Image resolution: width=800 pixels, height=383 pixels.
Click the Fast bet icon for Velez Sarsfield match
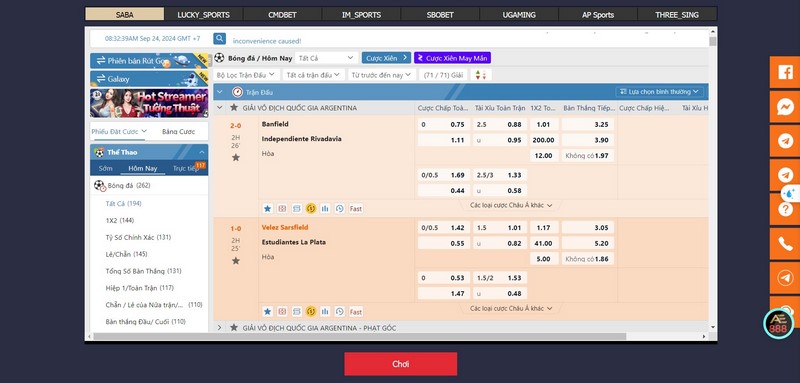click(x=356, y=312)
